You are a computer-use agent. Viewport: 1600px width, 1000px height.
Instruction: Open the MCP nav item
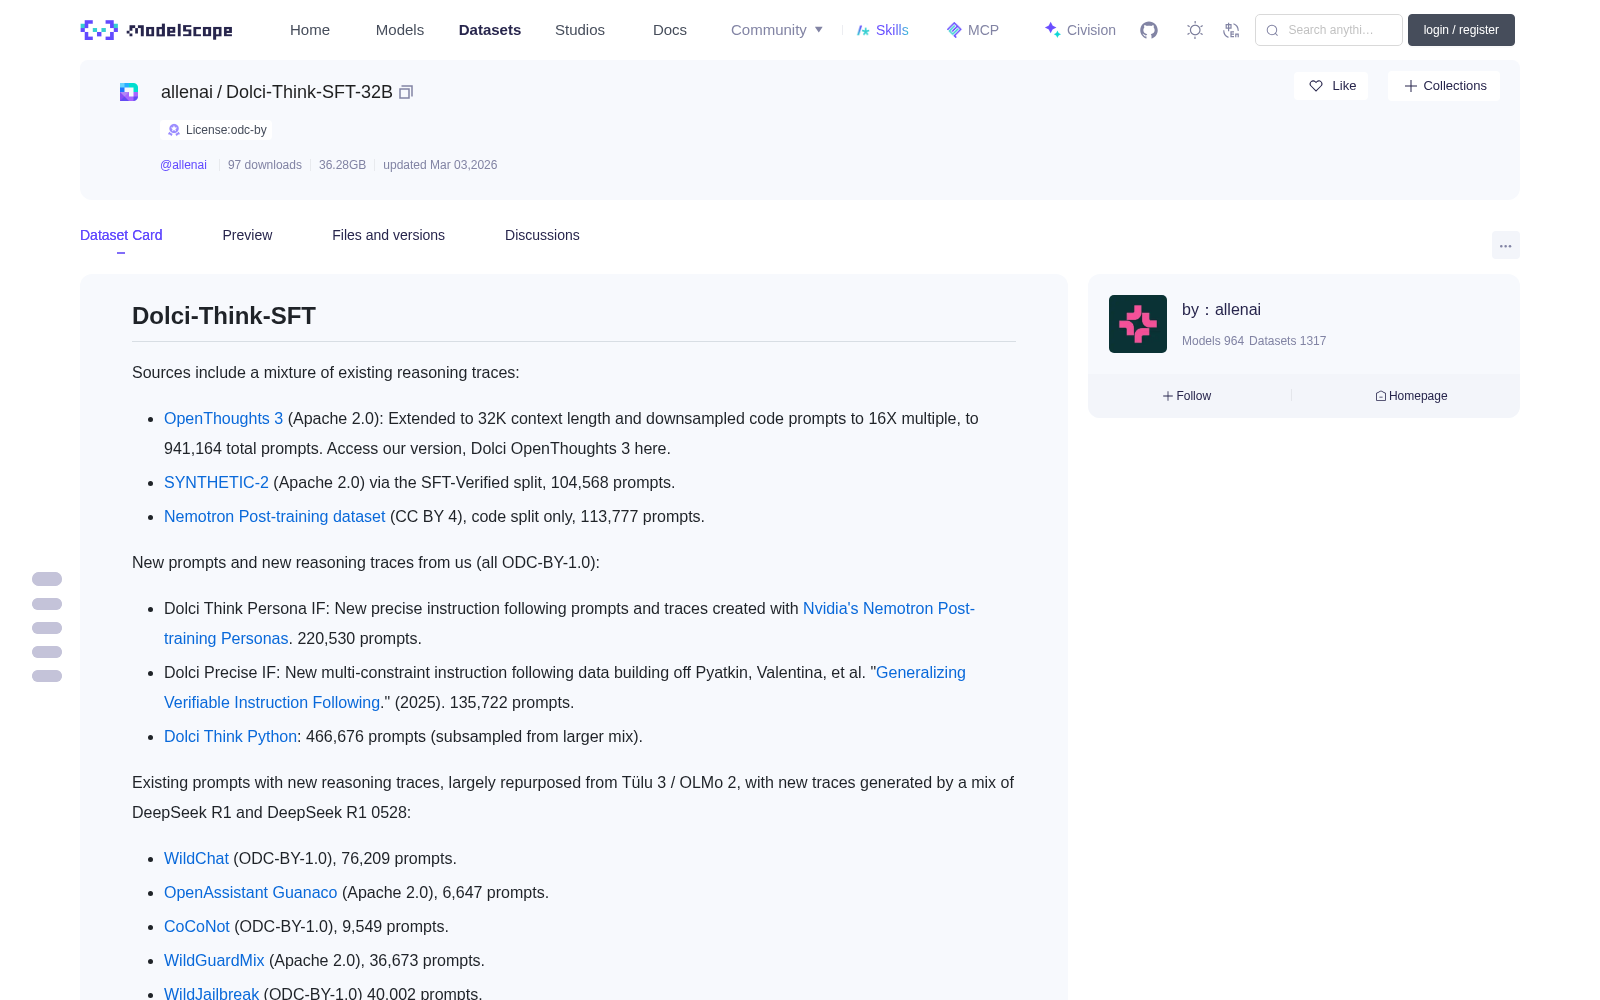tap(973, 30)
